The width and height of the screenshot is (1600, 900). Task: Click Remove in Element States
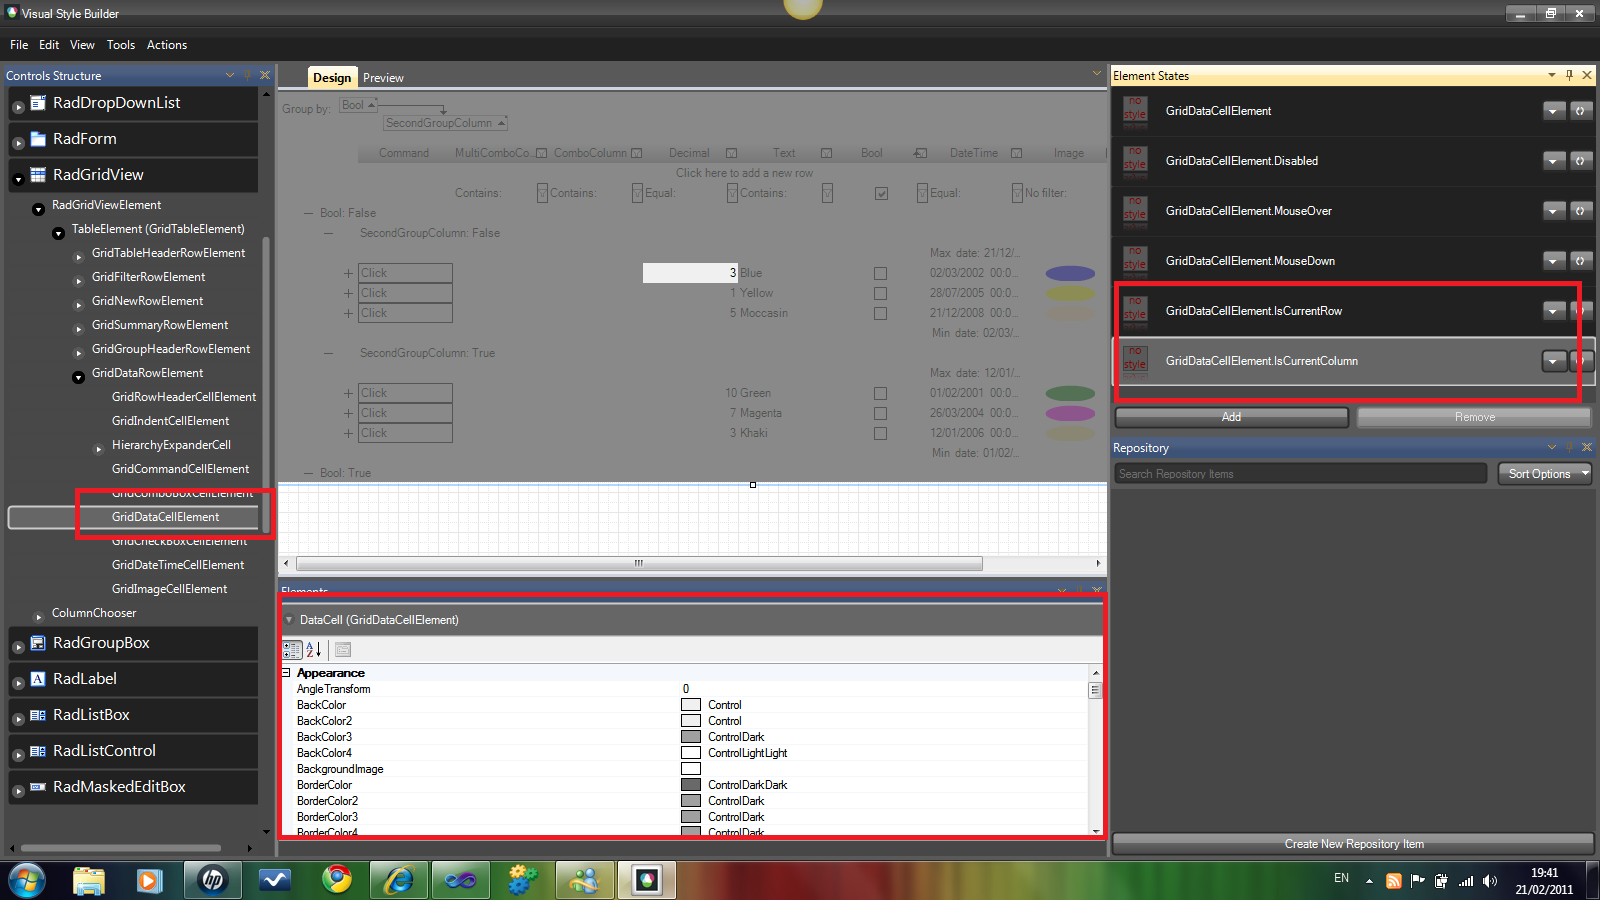click(x=1475, y=417)
